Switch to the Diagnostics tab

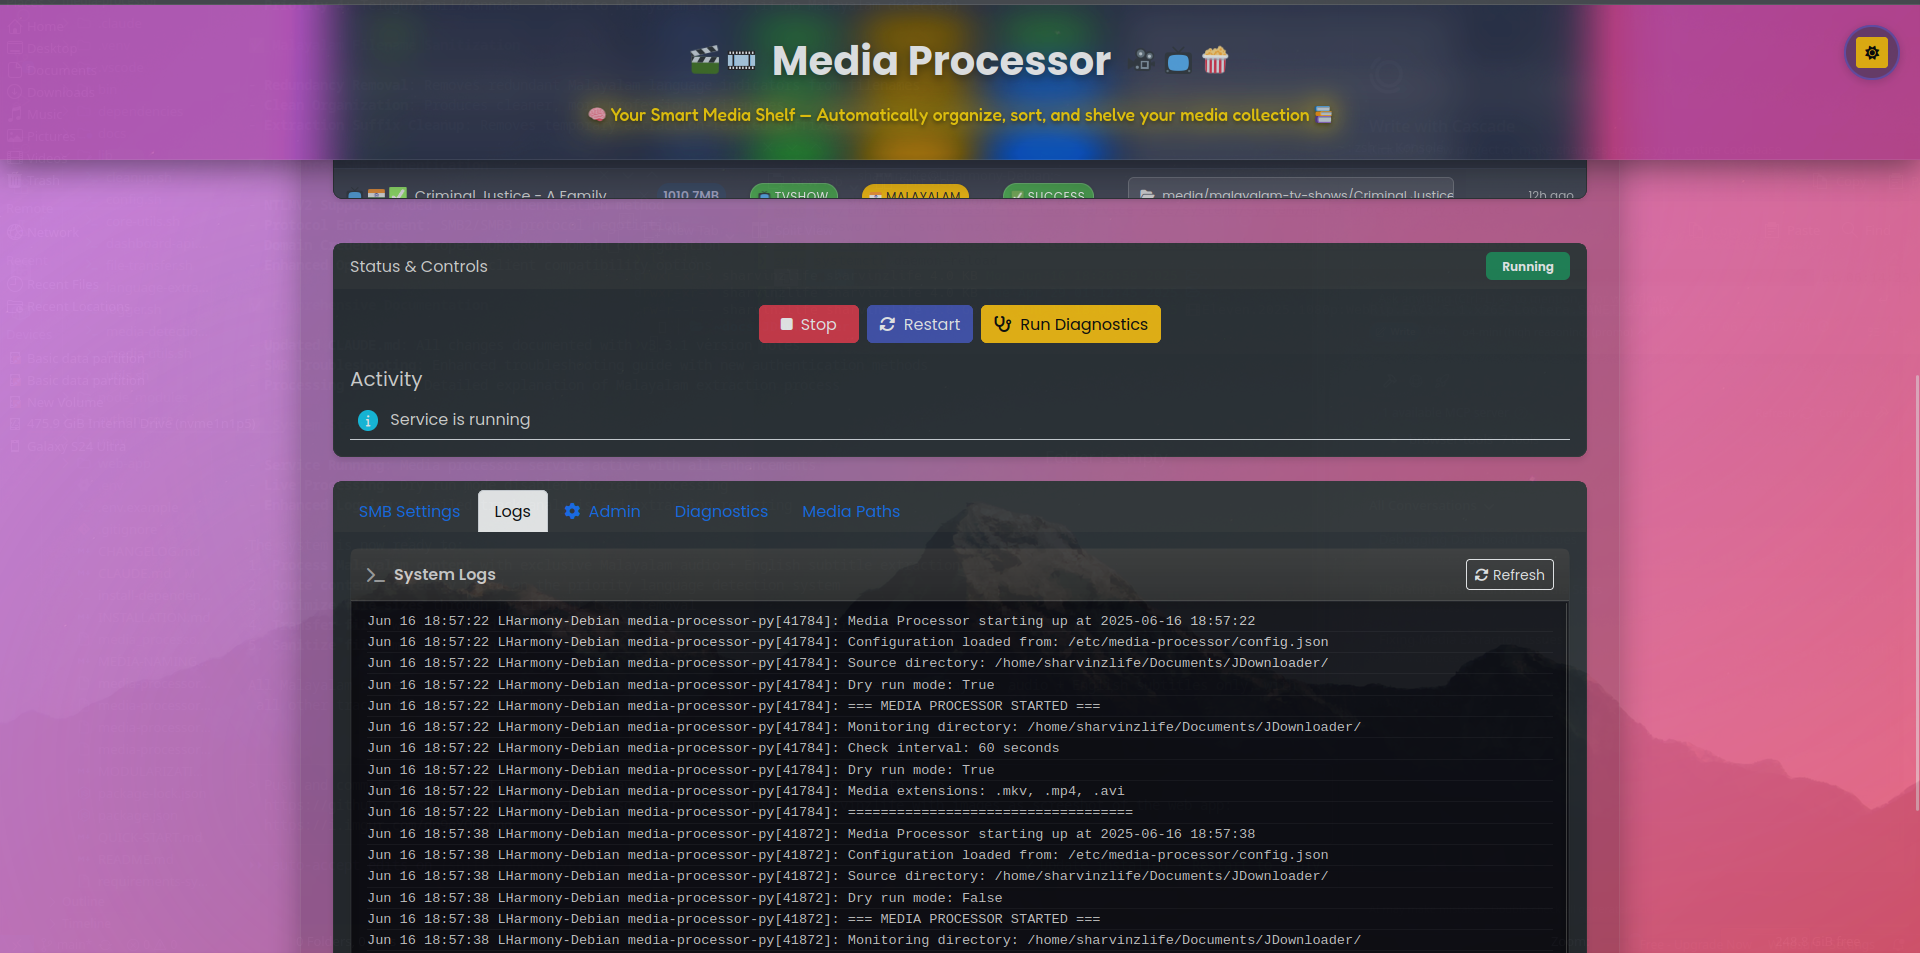point(721,511)
